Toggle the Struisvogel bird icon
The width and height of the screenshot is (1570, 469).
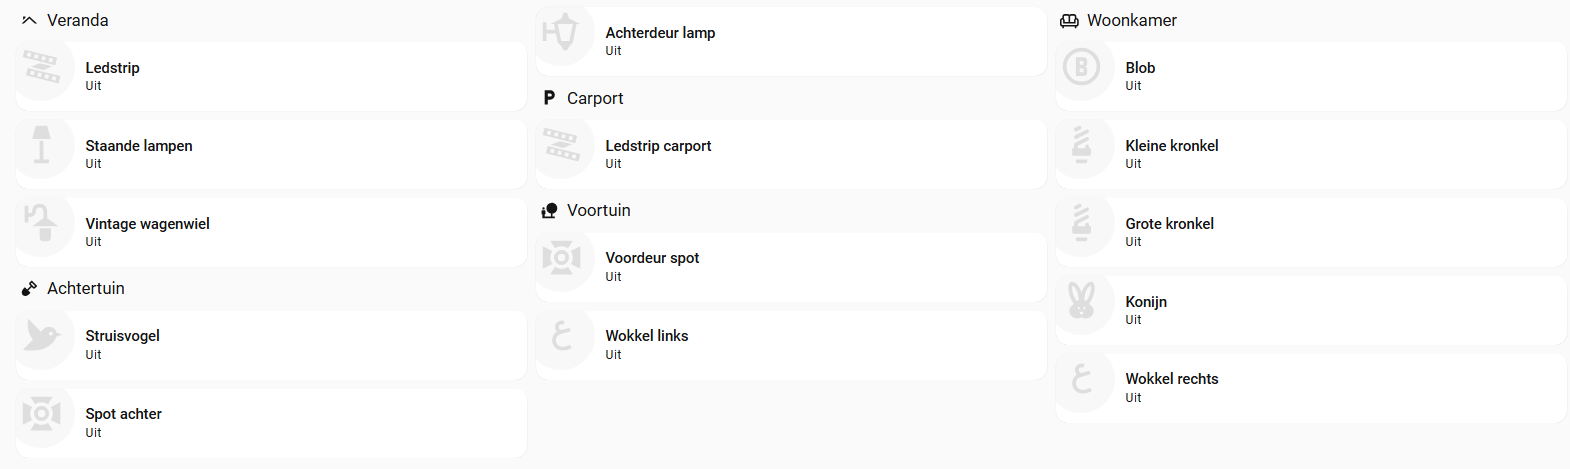[x=42, y=336]
